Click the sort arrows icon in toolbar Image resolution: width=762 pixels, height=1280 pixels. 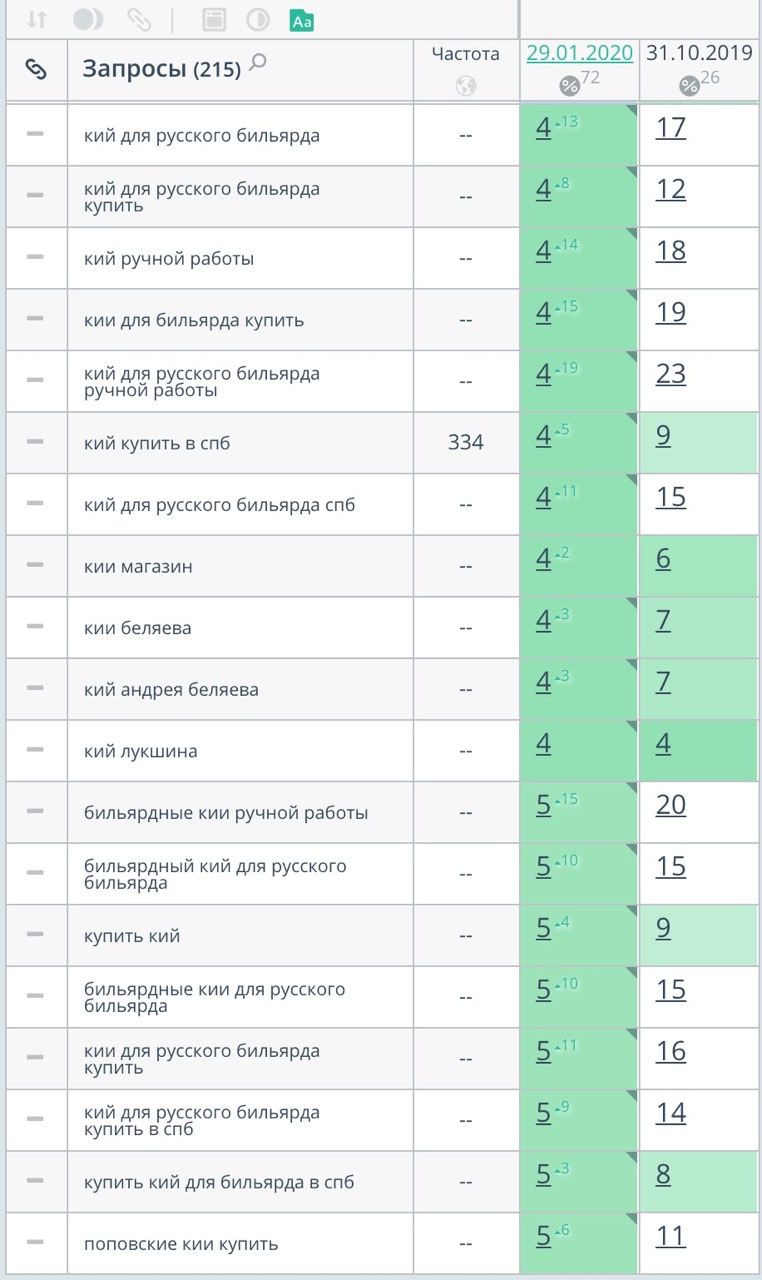37,19
